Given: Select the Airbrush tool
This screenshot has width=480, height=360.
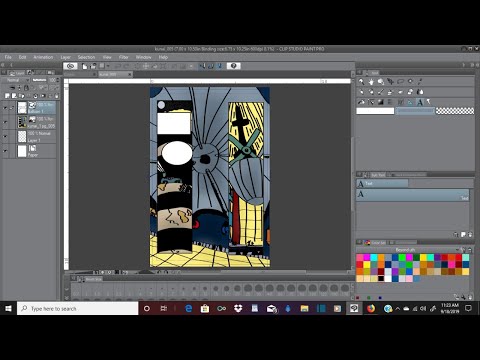Looking at the screenshot, I should 390,92.
